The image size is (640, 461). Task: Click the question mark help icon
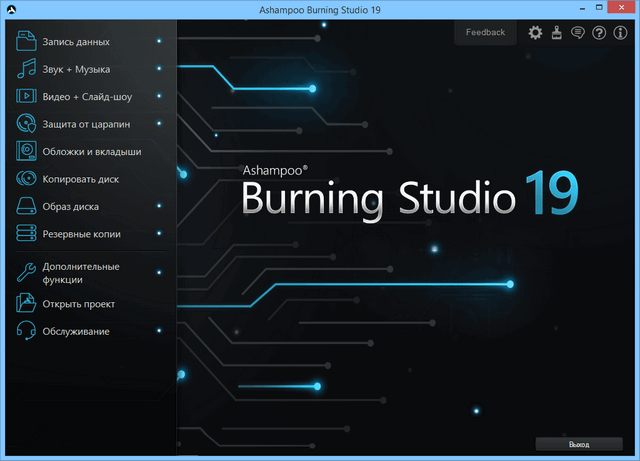click(599, 33)
